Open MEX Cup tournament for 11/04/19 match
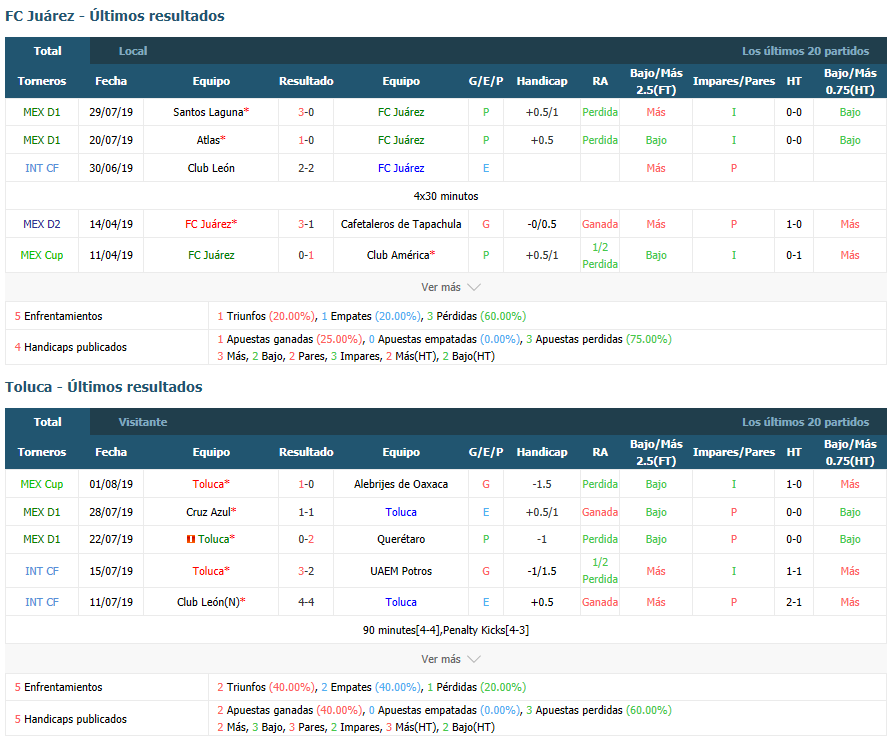The image size is (895, 742). (x=42, y=255)
